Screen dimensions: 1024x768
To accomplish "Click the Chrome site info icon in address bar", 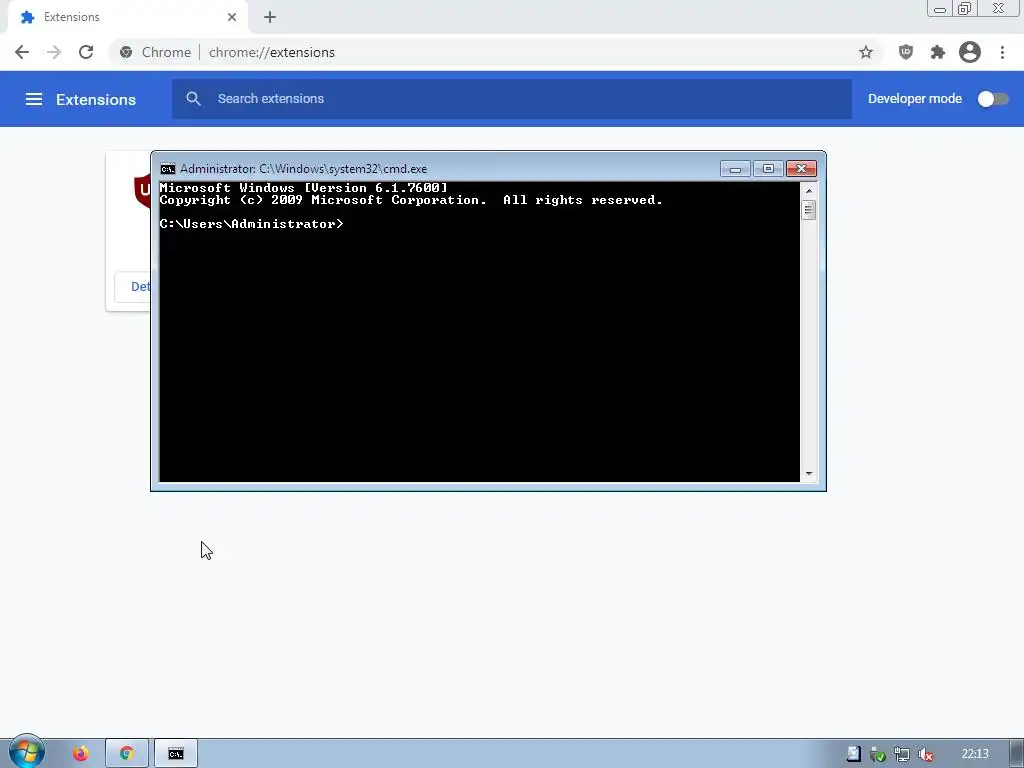I will (126, 52).
